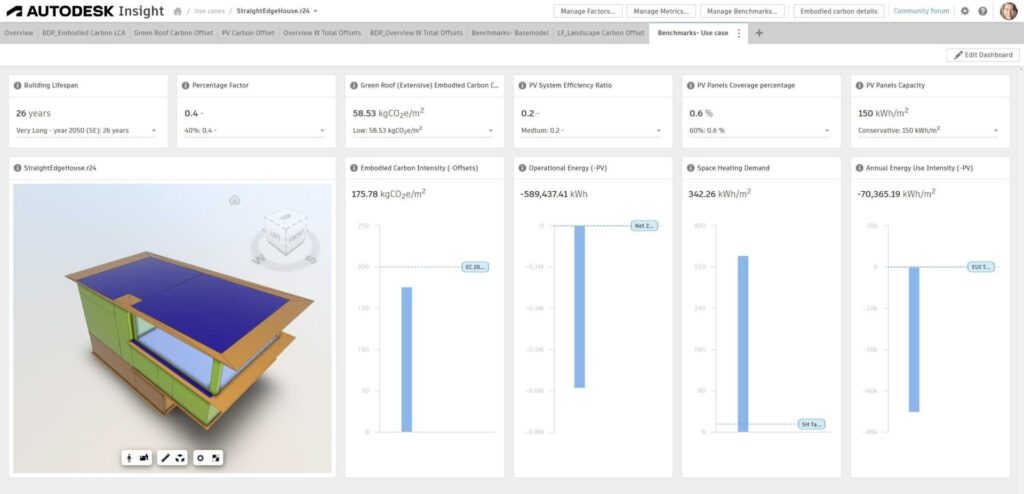Open the Building Lifespan dropdown
Screen dimensions: 1024x494
pyautogui.click(x=87, y=131)
